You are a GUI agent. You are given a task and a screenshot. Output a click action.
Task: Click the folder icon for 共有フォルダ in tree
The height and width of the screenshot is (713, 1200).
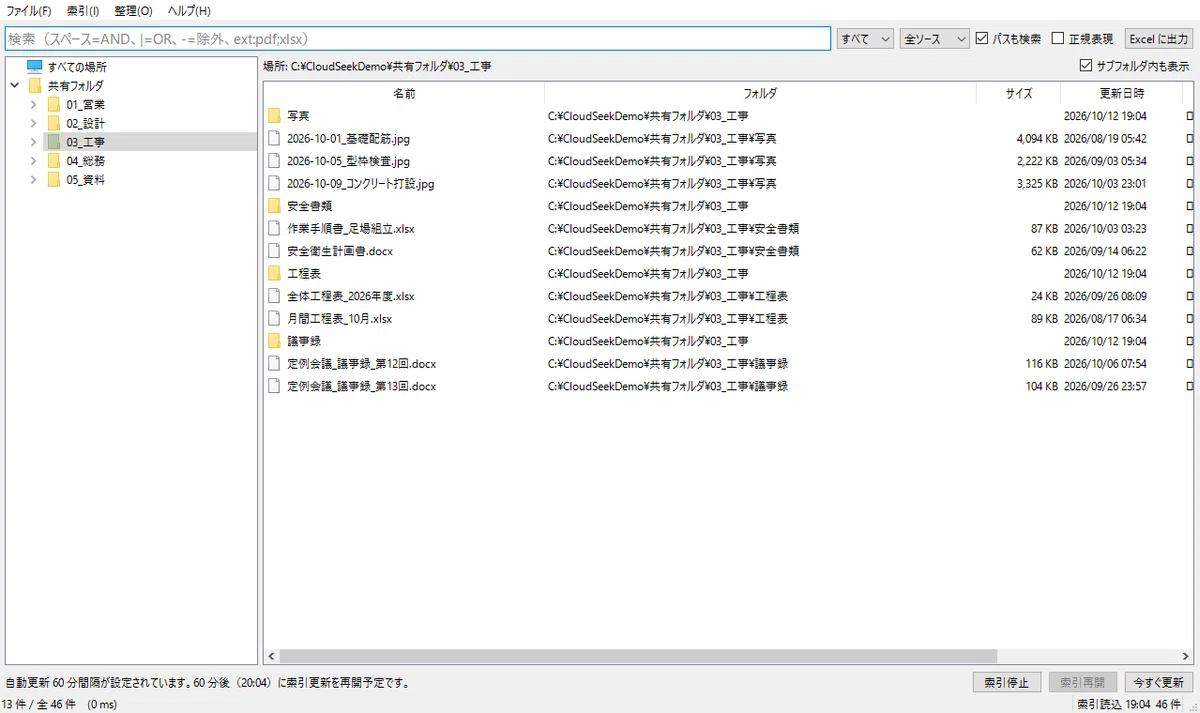pyautogui.click(x=35, y=86)
